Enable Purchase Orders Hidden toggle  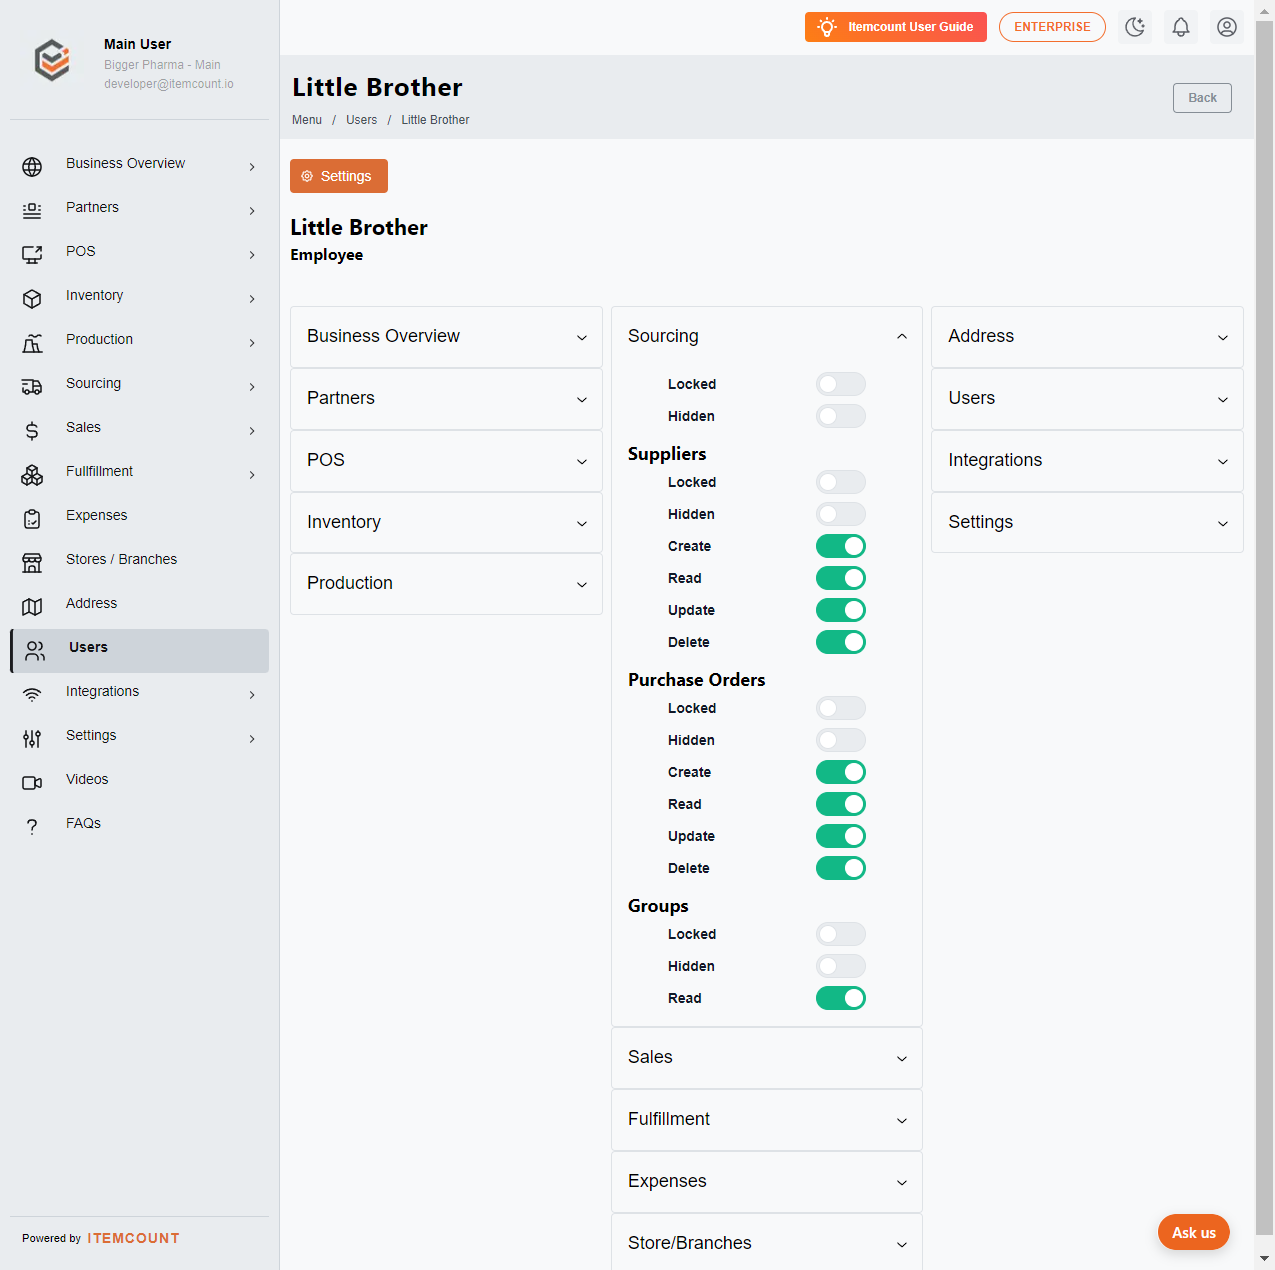[x=841, y=740]
